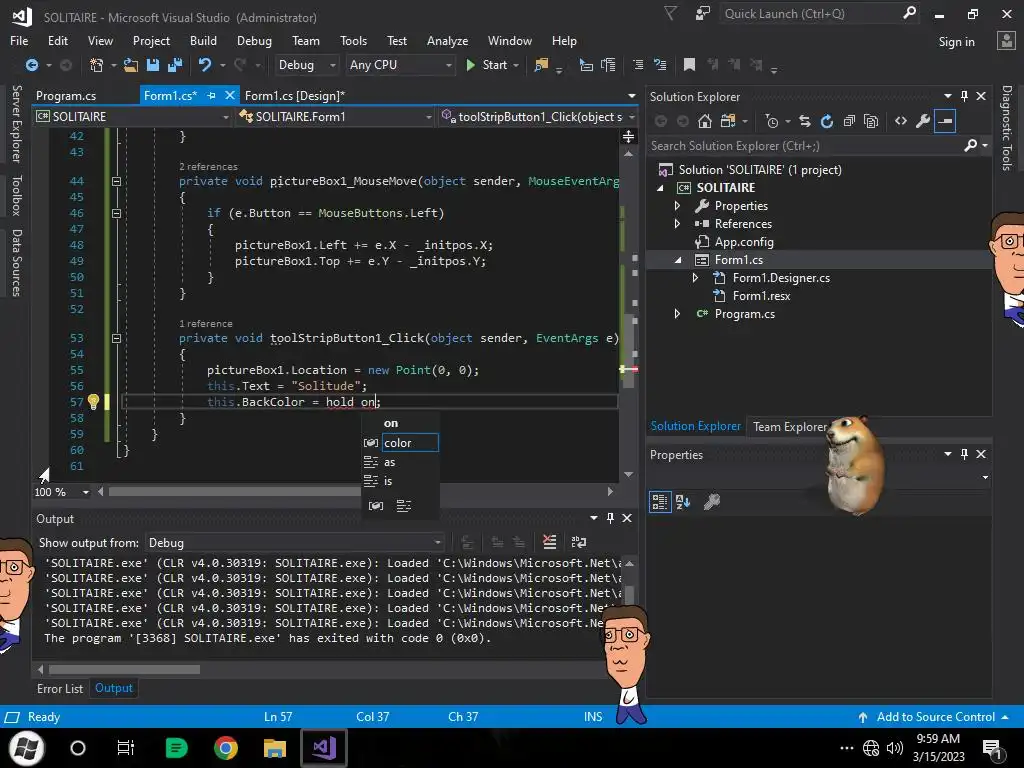The width and height of the screenshot is (1024, 768).
Task: Click the Search Solution Explorer field
Action: 806,146
